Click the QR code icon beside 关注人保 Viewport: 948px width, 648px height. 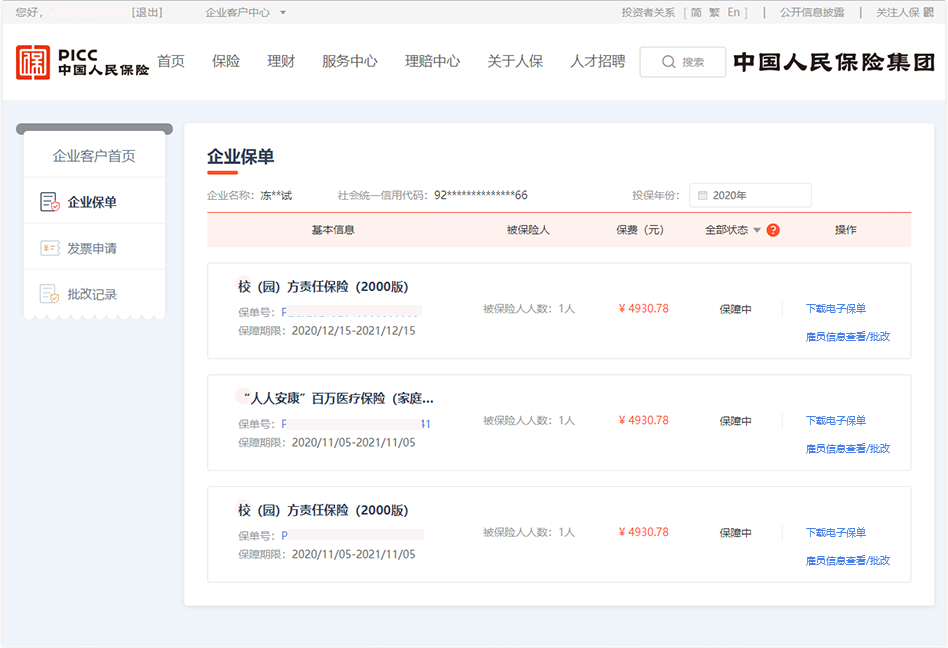click(x=928, y=12)
